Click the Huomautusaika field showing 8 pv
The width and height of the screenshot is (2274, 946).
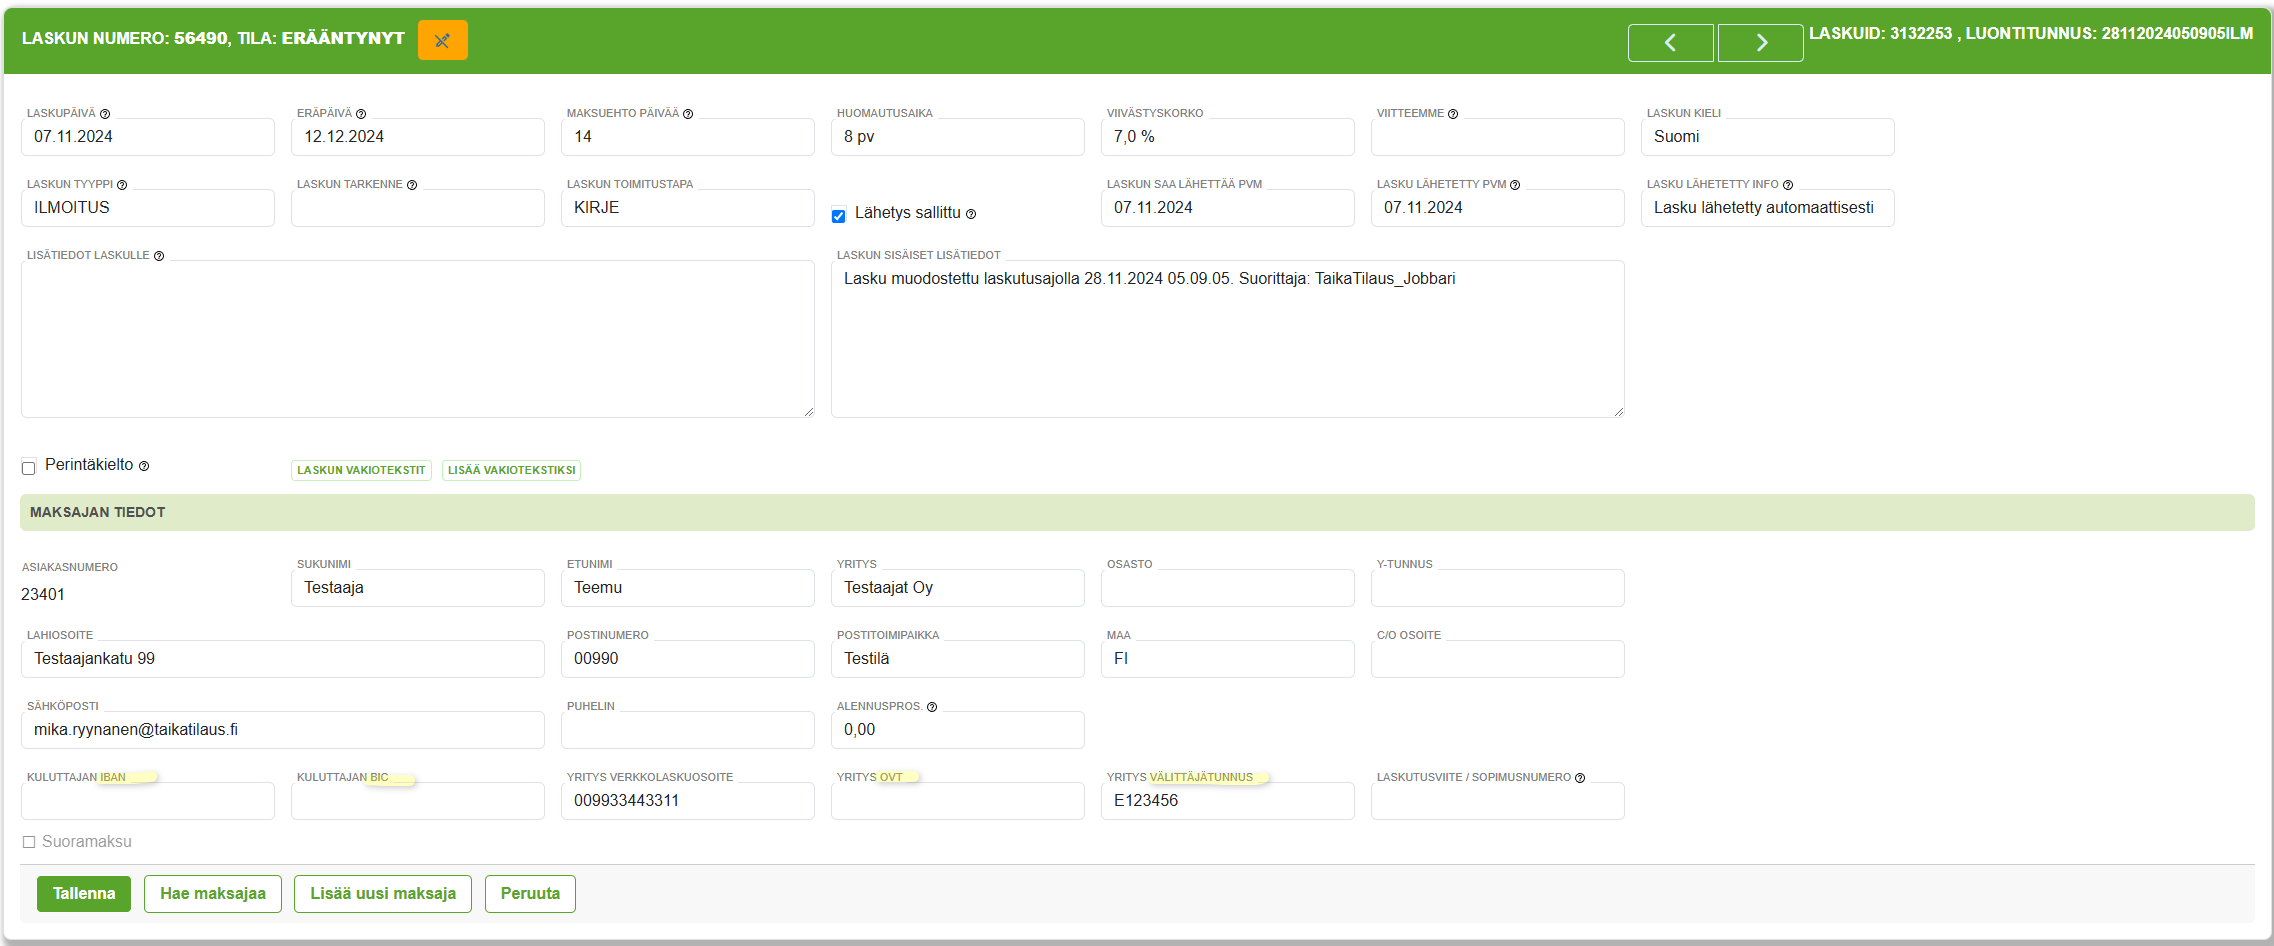[958, 137]
